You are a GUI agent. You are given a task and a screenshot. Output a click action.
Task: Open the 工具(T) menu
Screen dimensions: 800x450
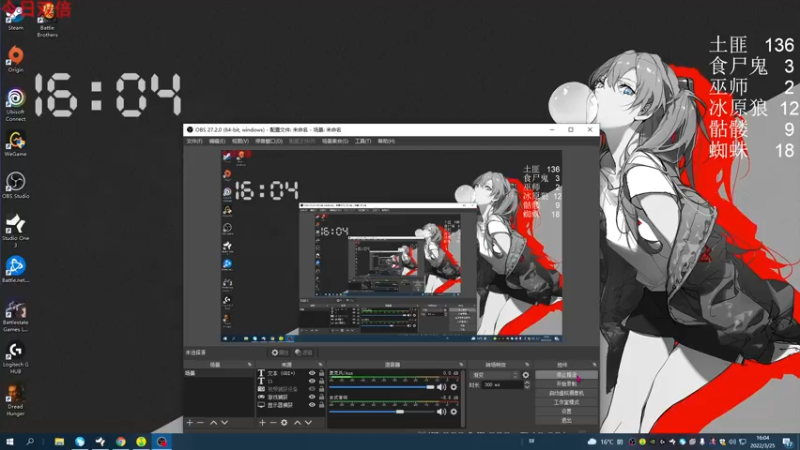pyautogui.click(x=363, y=141)
